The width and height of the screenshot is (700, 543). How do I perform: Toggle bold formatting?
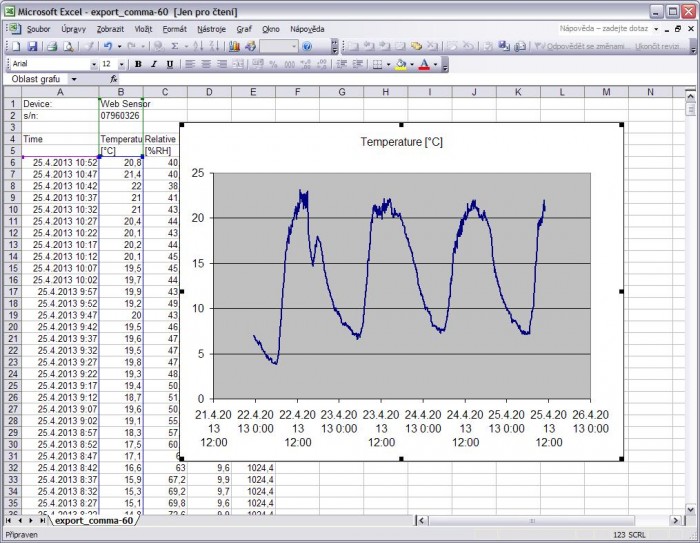(138, 64)
